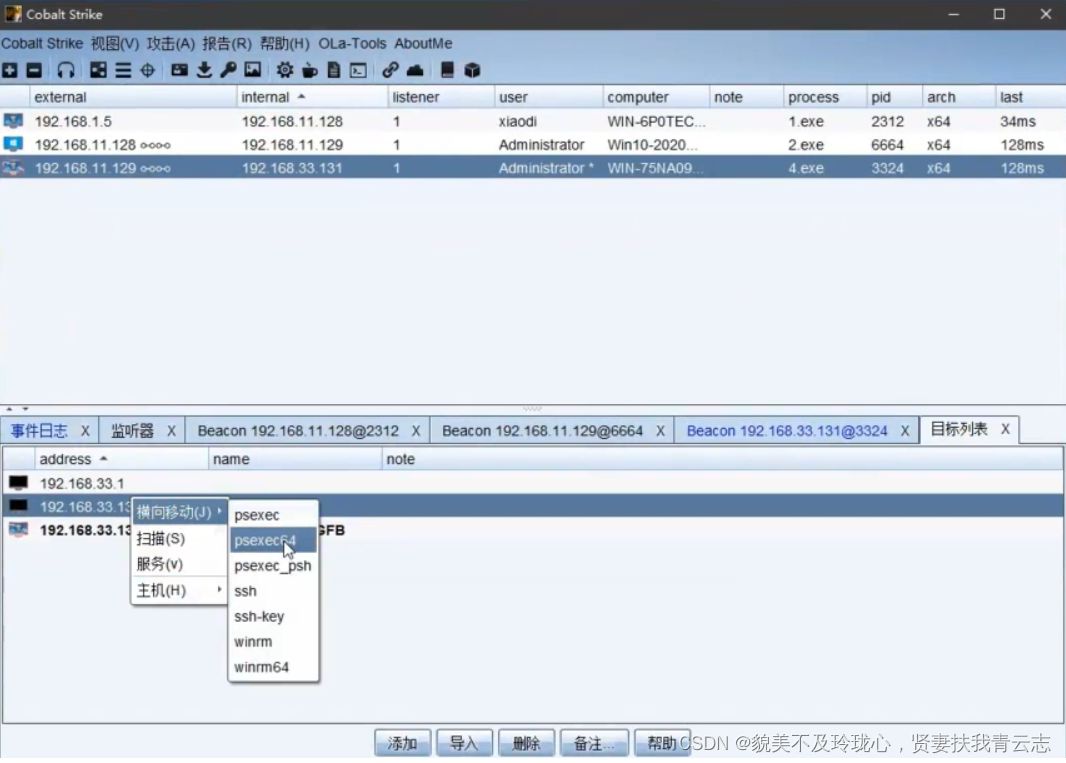Open the AboutMe menu
The image size is (1066, 763).
point(423,44)
